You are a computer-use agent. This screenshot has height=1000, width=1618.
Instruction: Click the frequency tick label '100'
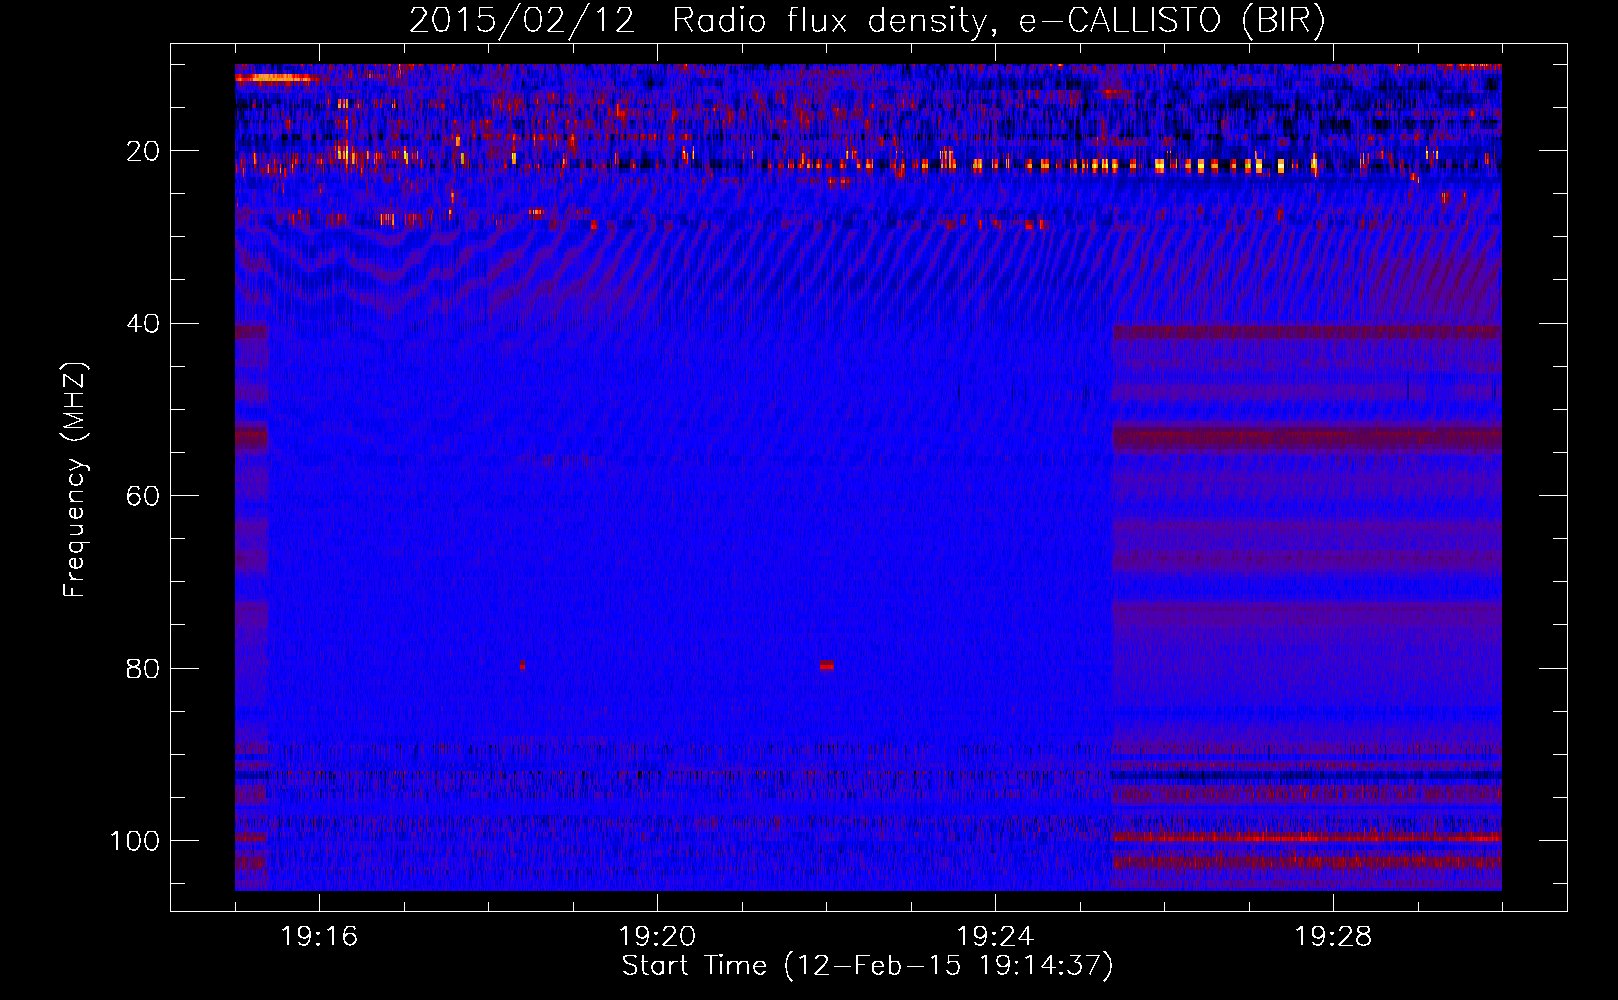click(x=135, y=841)
